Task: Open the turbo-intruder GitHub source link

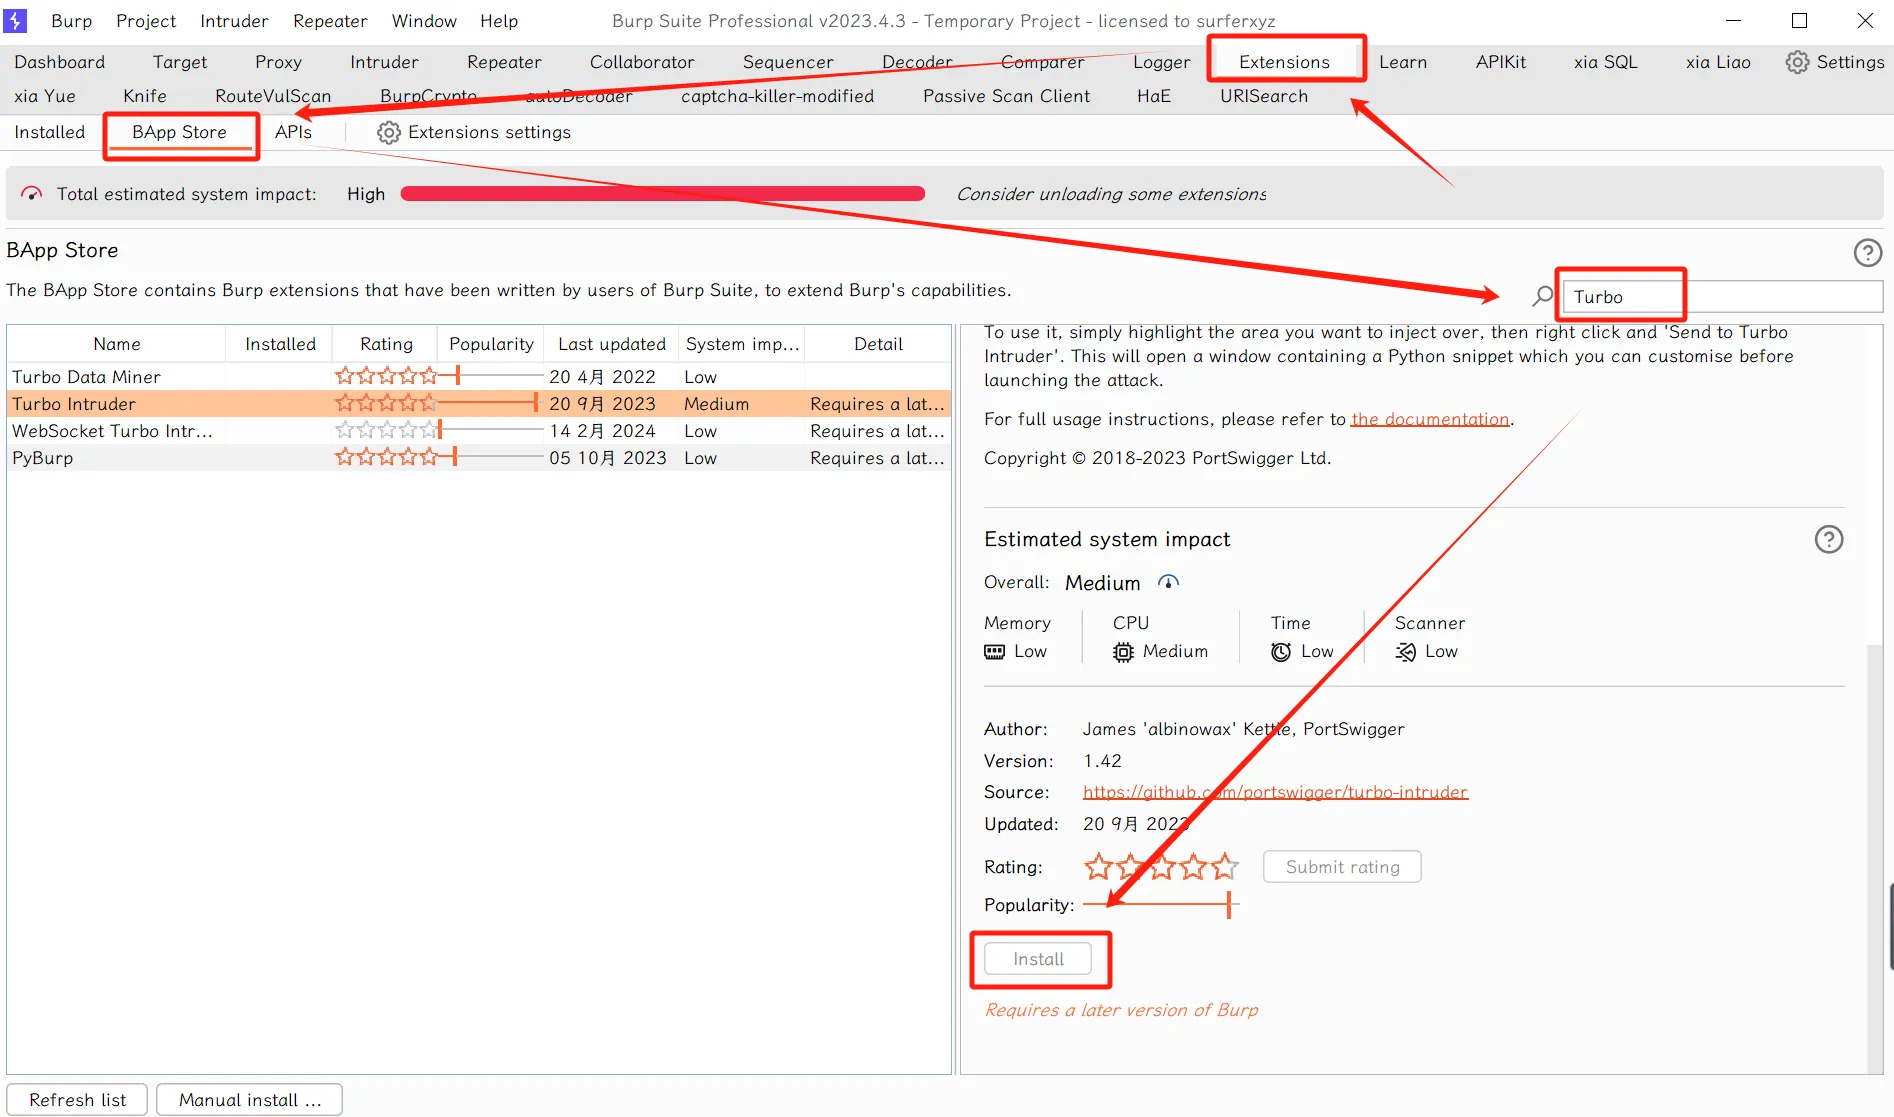Action: tap(1274, 792)
